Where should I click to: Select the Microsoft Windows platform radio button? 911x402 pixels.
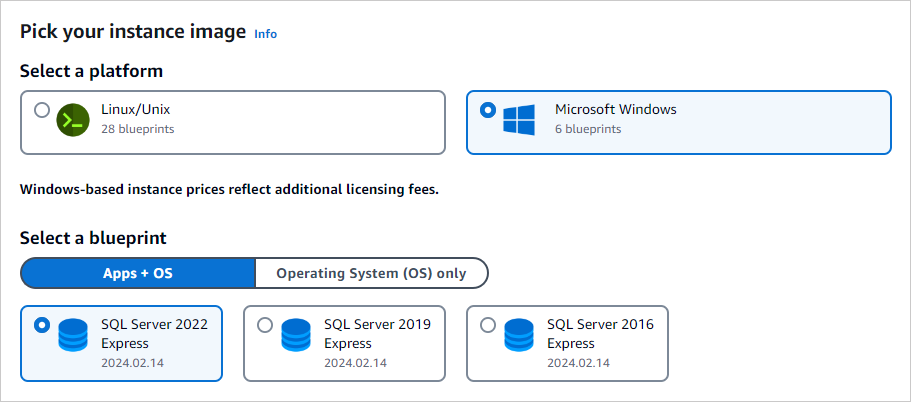coord(489,110)
